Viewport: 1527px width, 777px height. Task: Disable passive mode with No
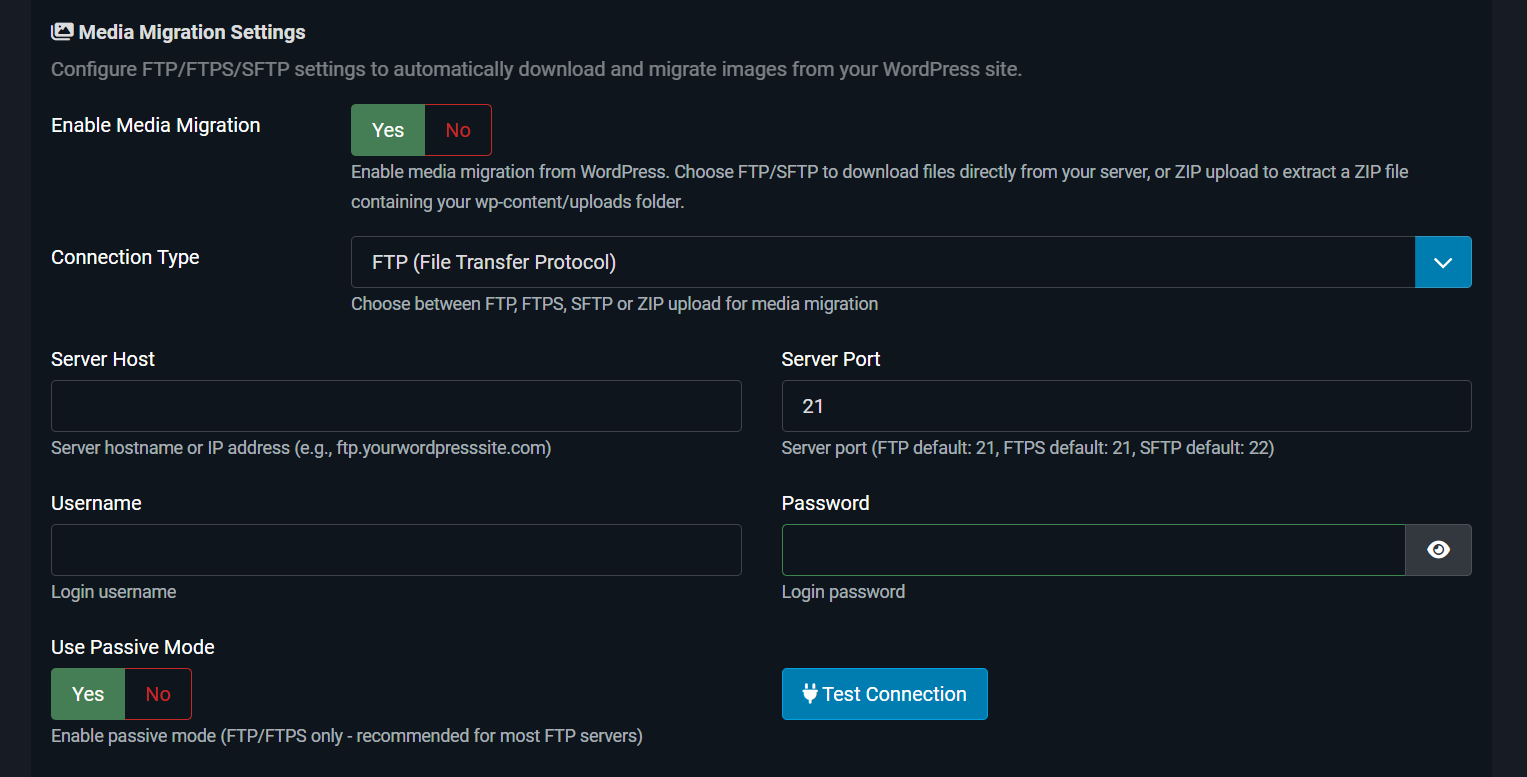(158, 694)
